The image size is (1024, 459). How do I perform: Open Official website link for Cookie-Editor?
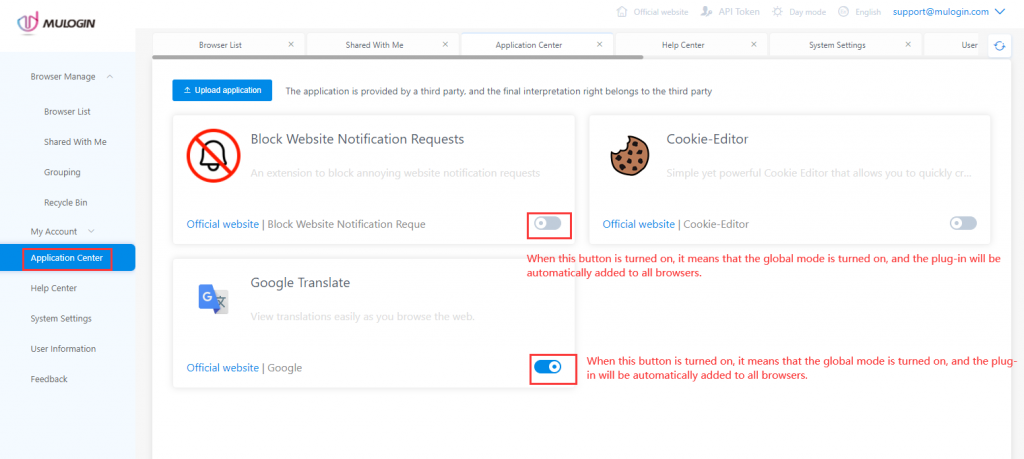click(x=639, y=224)
